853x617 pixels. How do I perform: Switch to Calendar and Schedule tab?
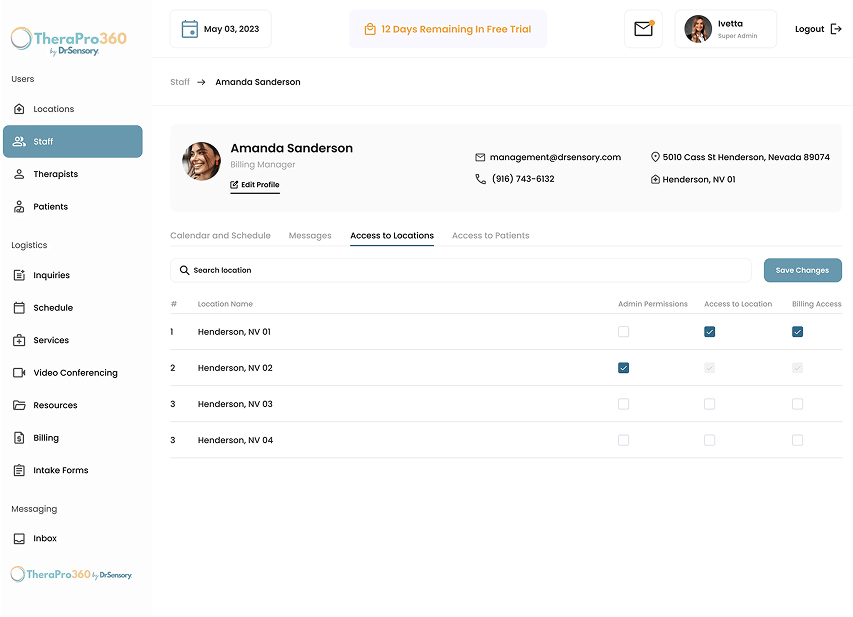click(220, 236)
